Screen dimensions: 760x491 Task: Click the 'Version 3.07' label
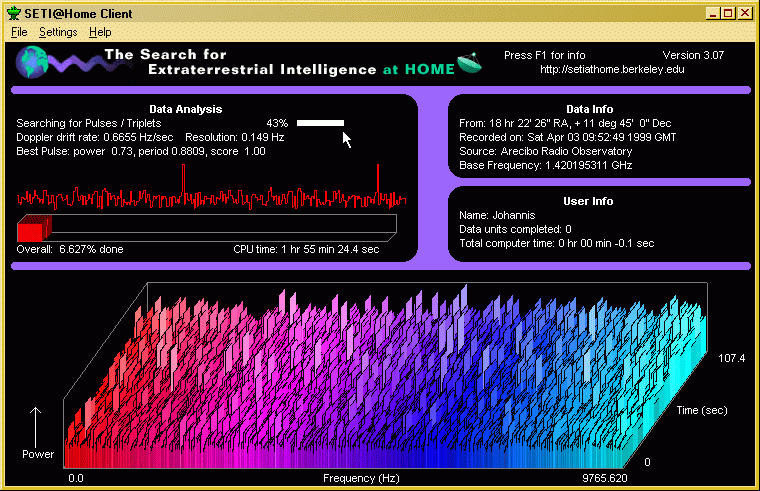pos(693,55)
